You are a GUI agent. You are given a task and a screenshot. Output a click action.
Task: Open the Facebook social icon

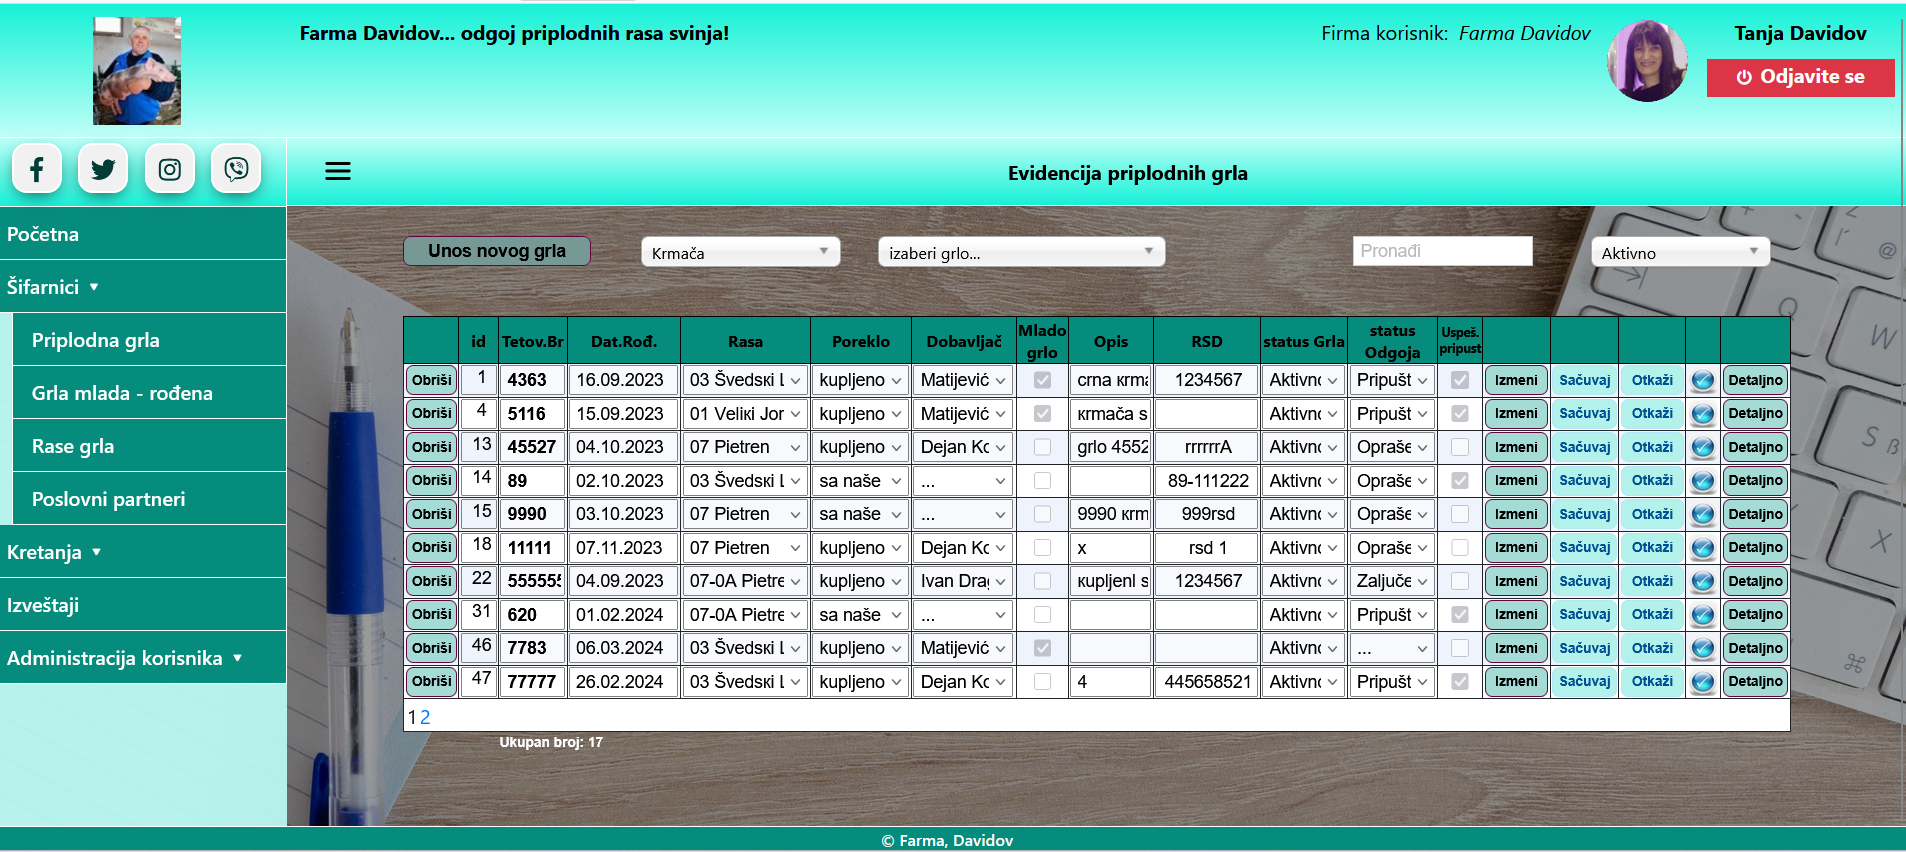coord(37,169)
